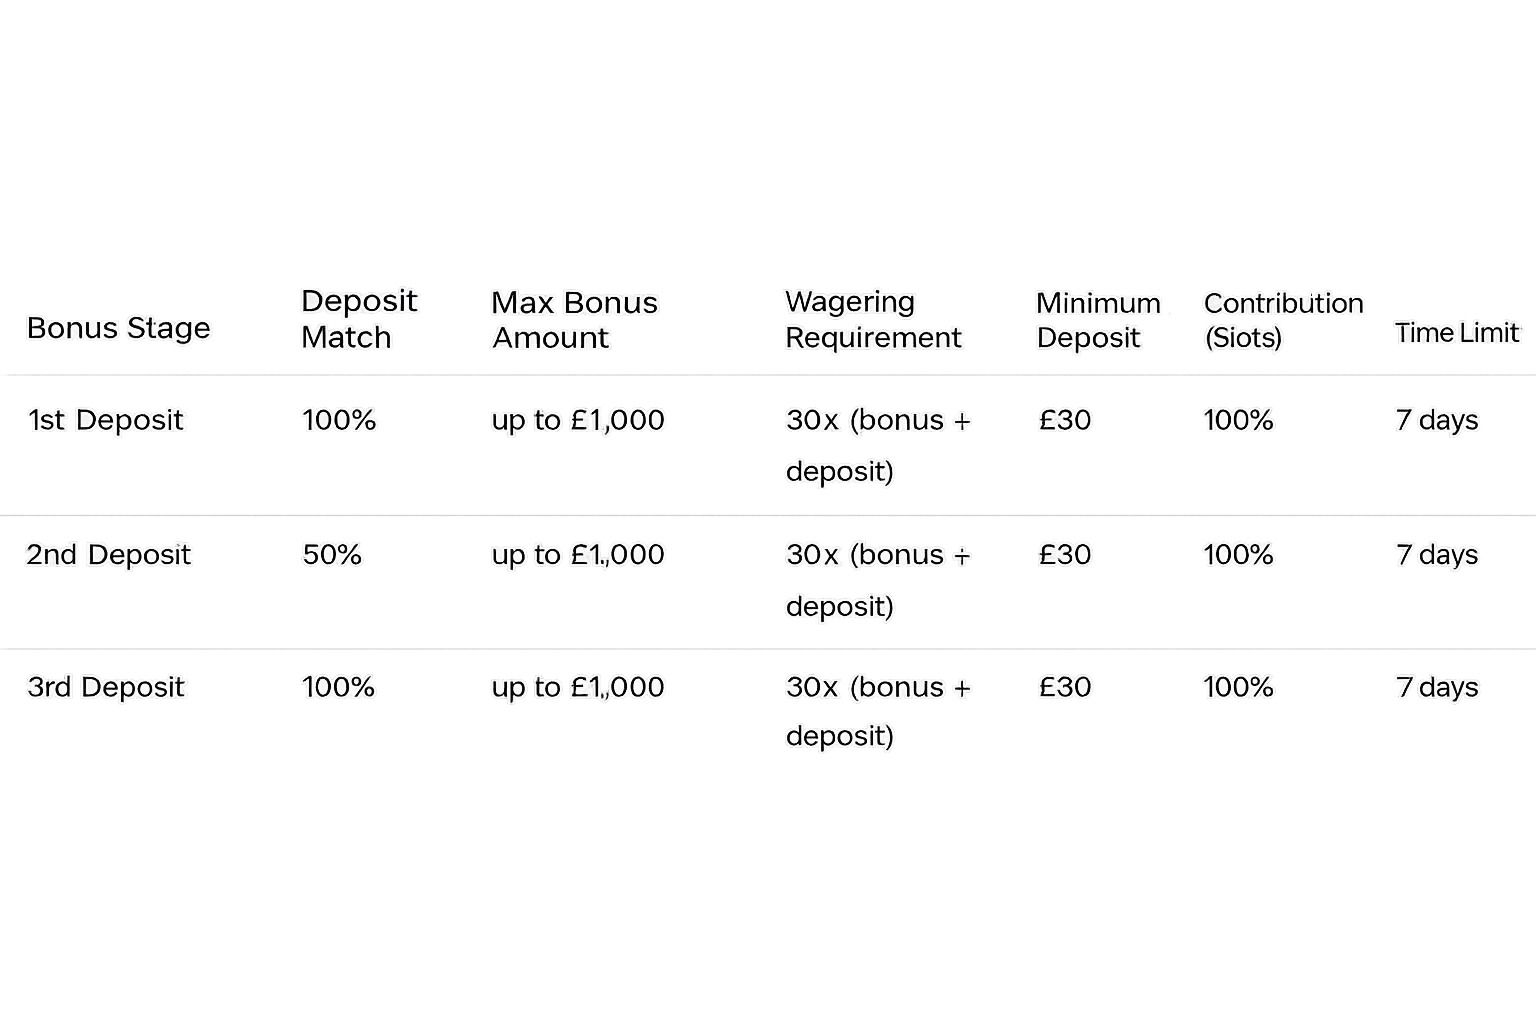Viewport: 1536px width, 1024px height.
Task: Click 2nd Deposit's slots contribution value
Action: (x=1237, y=555)
